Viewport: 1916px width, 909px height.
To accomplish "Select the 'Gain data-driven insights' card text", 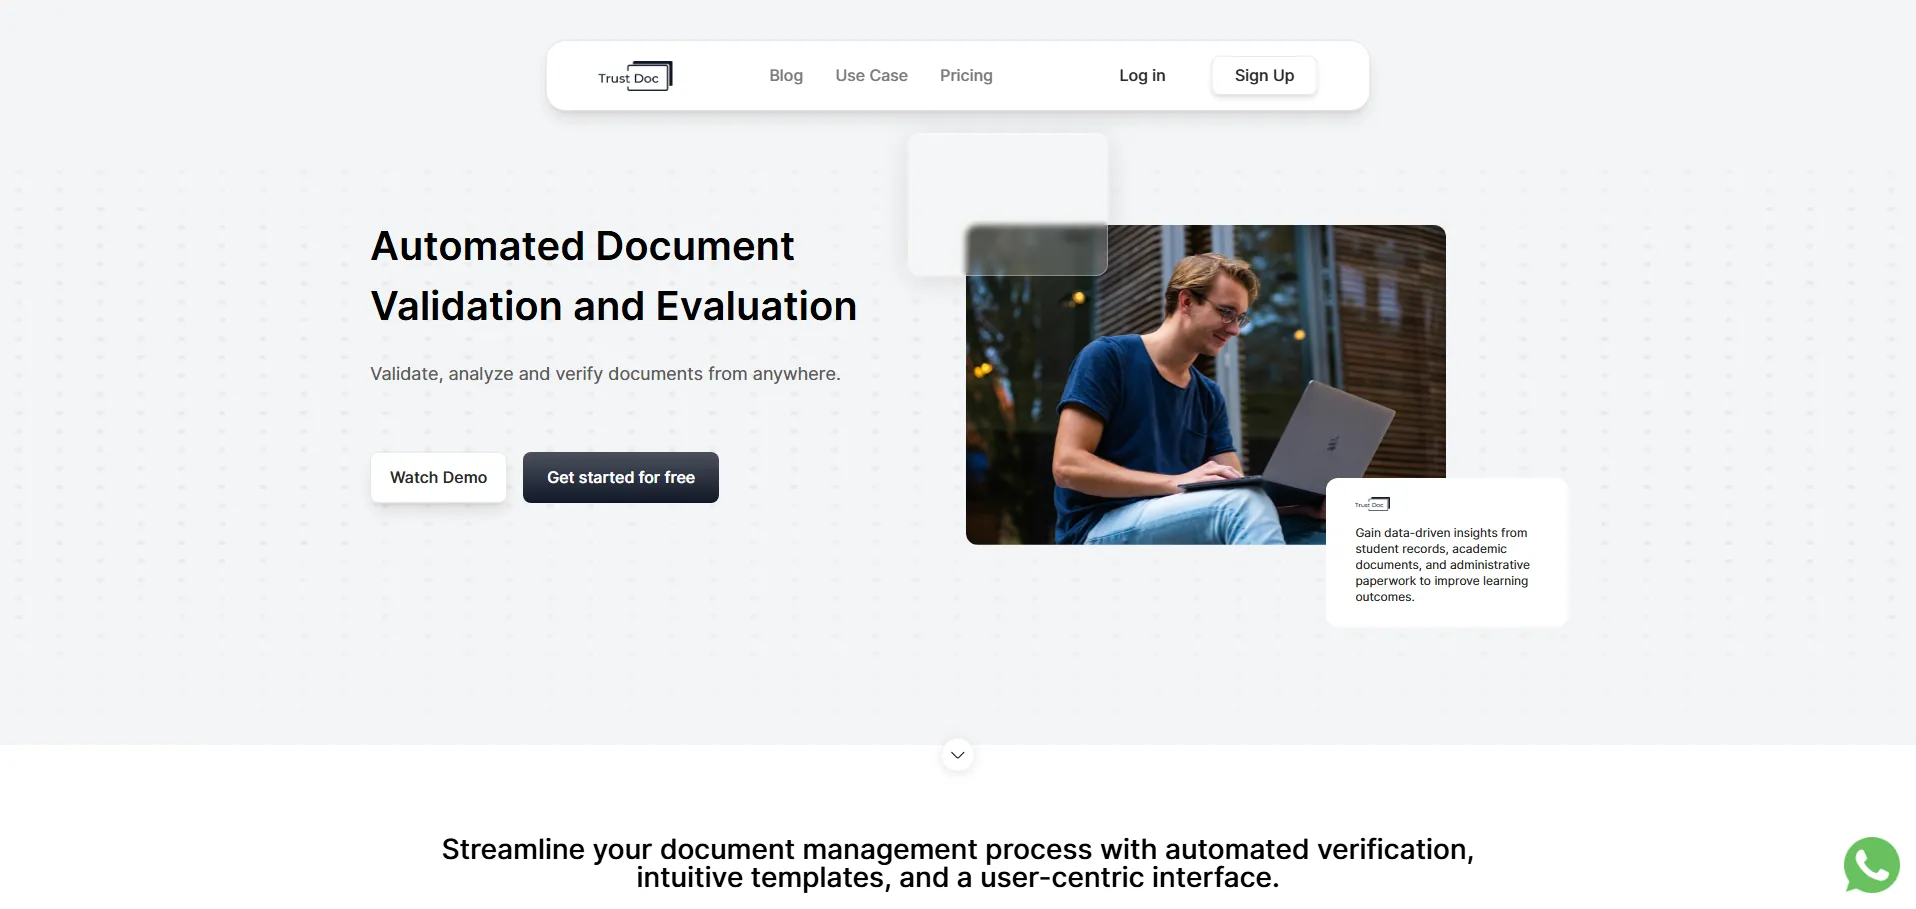I will (x=1441, y=565).
